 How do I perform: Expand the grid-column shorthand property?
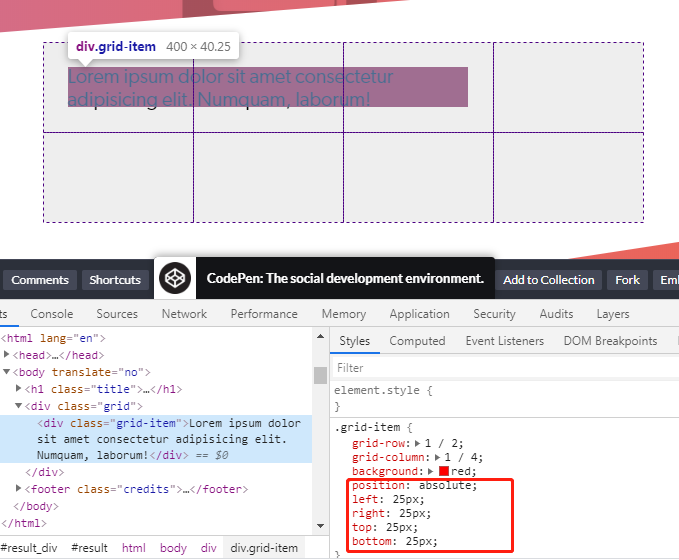coord(437,457)
